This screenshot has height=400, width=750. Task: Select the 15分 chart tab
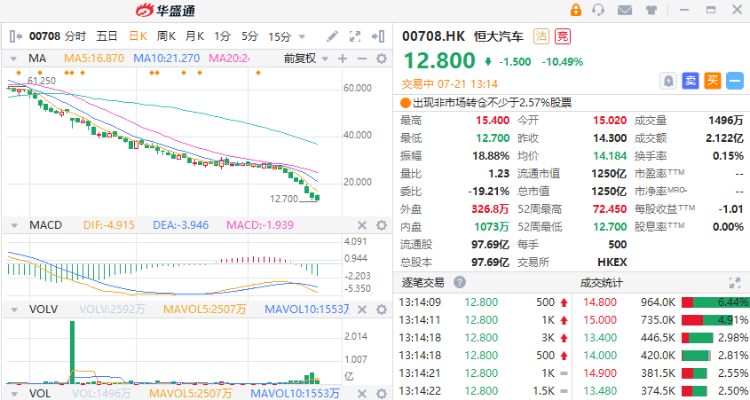pyautogui.click(x=279, y=36)
